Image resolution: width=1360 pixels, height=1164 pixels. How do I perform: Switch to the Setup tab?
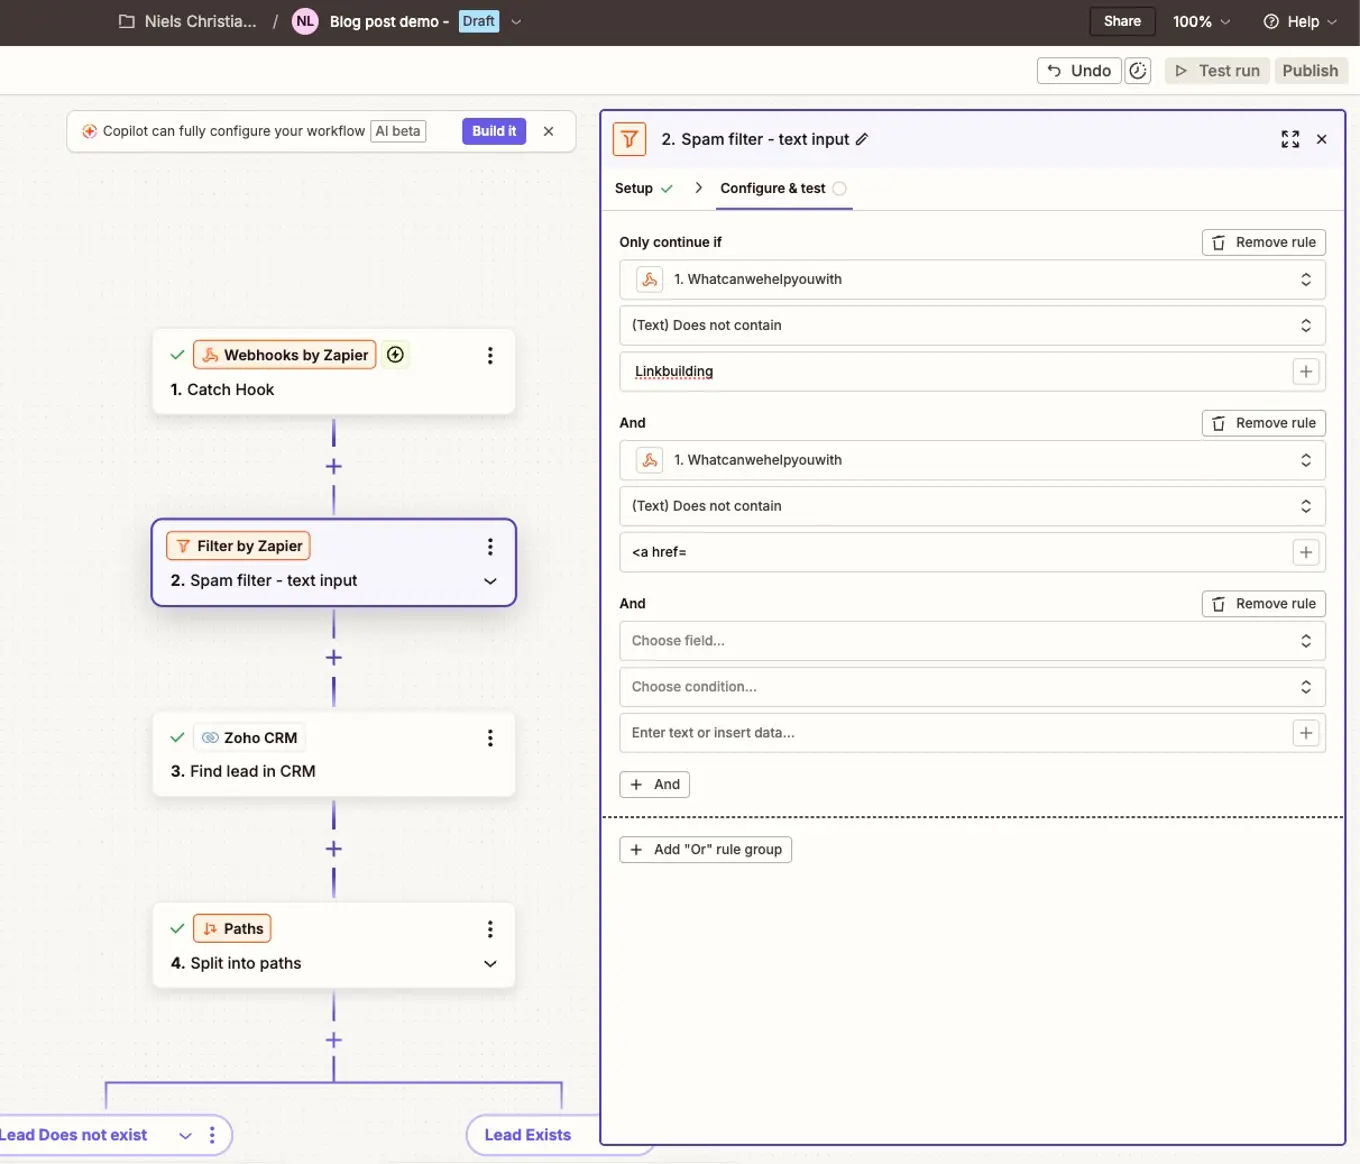(x=633, y=188)
